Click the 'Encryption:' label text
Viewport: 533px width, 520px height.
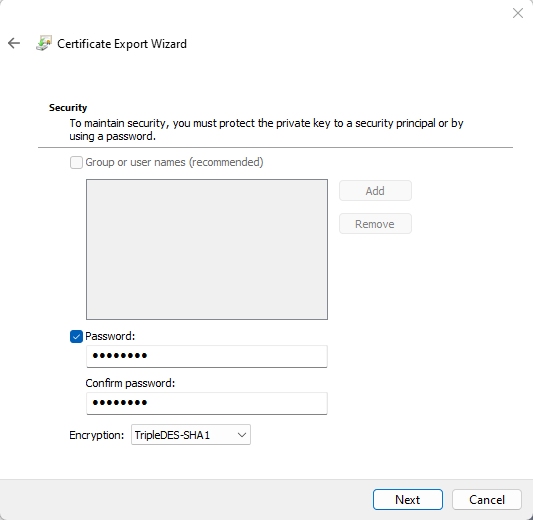[x=97, y=435]
